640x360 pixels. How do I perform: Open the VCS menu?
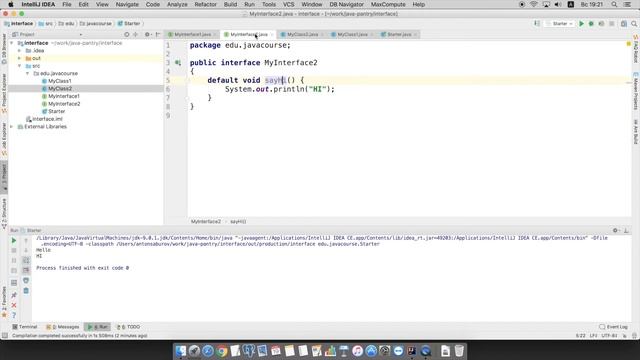(x=288, y=4)
